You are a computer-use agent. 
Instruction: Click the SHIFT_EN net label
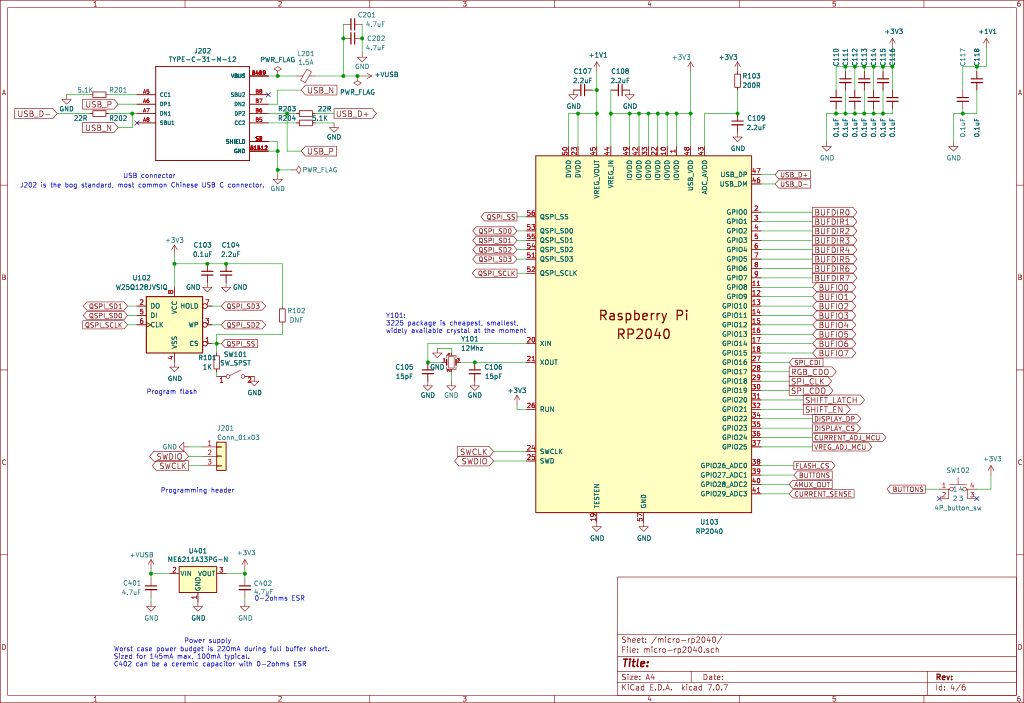pyautogui.click(x=827, y=410)
